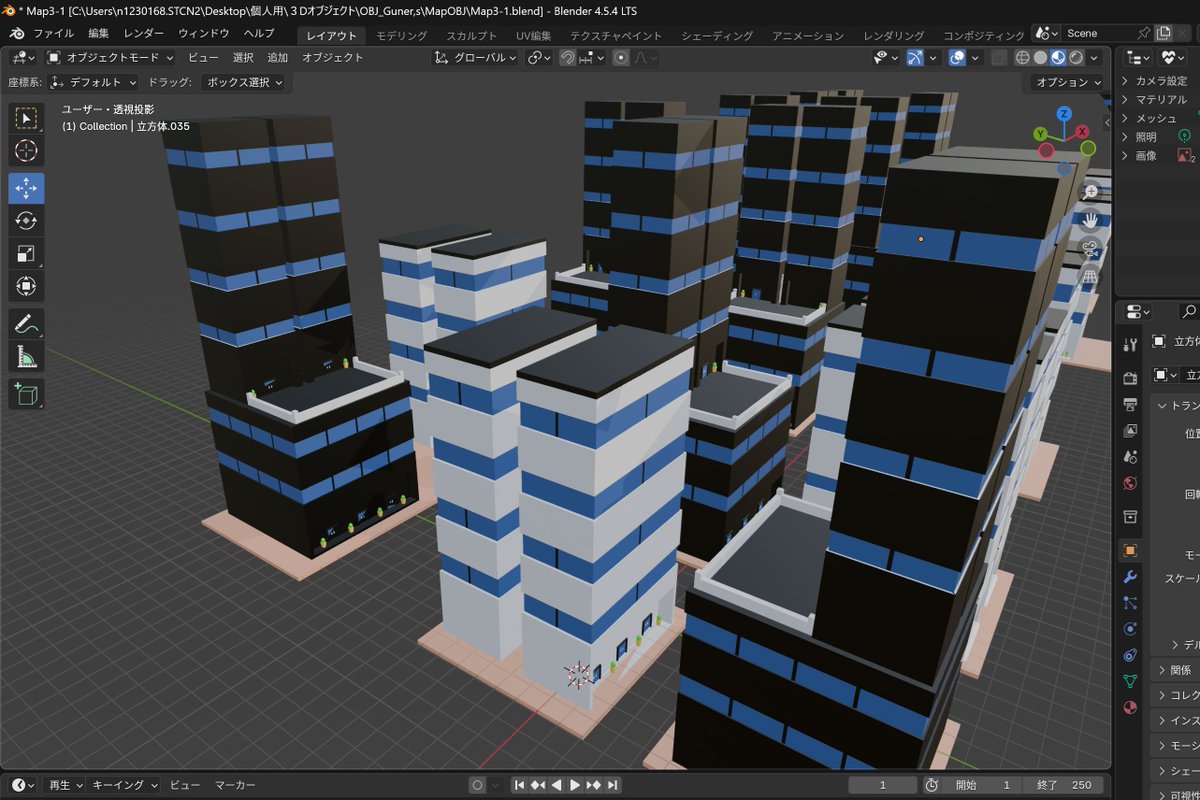Select the Annotate tool
The width and height of the screenshot is (1200, 800).
pos(26,321)
